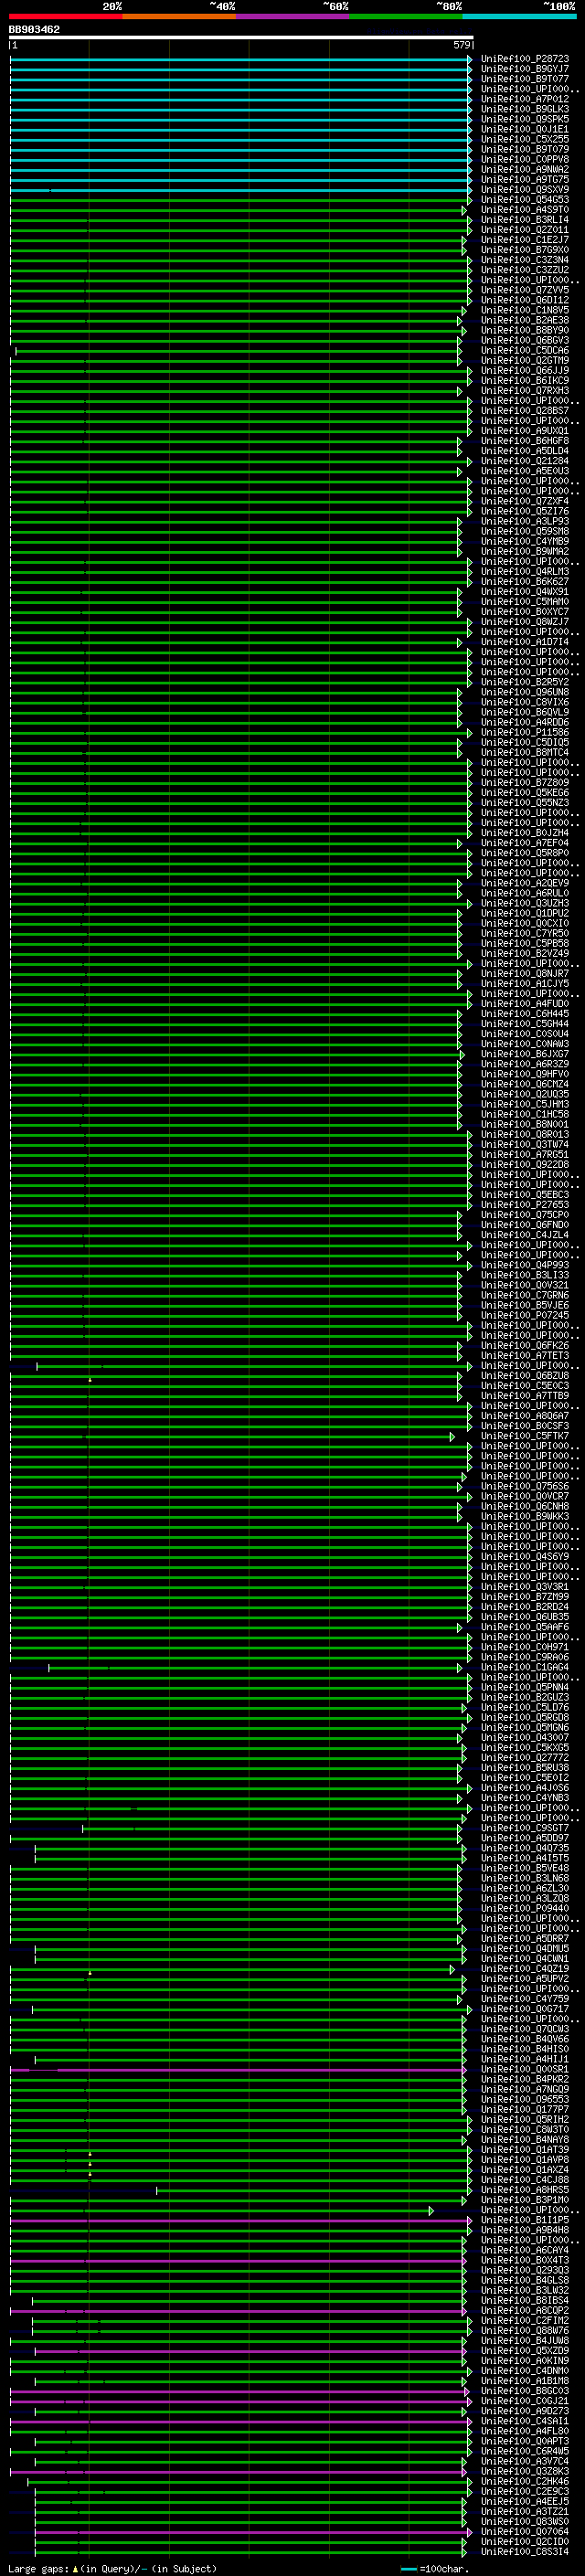Open hit UniRef100_Q9SPK5

click(x=524, y=119)
